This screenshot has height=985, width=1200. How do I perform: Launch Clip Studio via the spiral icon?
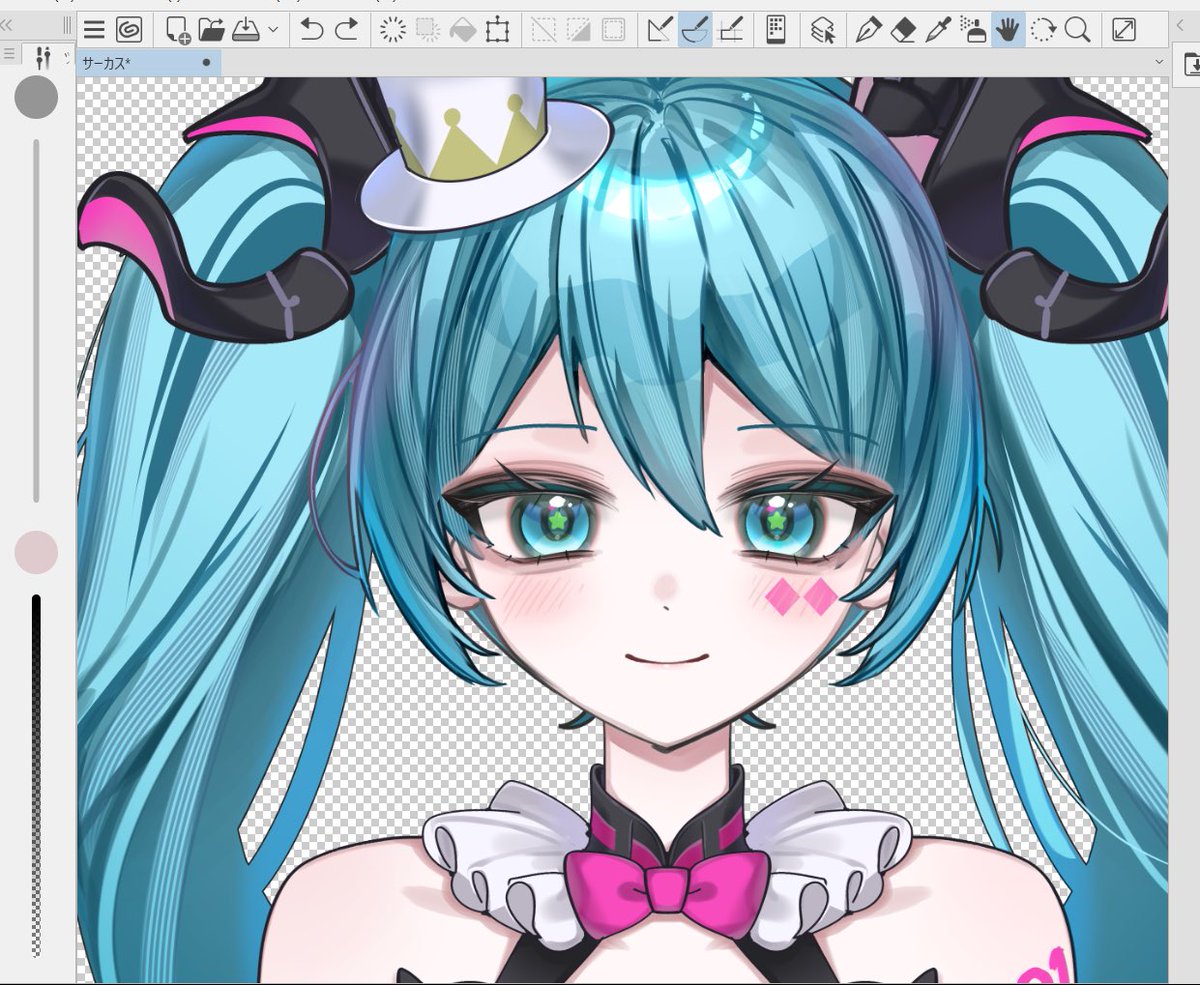pyautogui.click(x=129, y=30)
